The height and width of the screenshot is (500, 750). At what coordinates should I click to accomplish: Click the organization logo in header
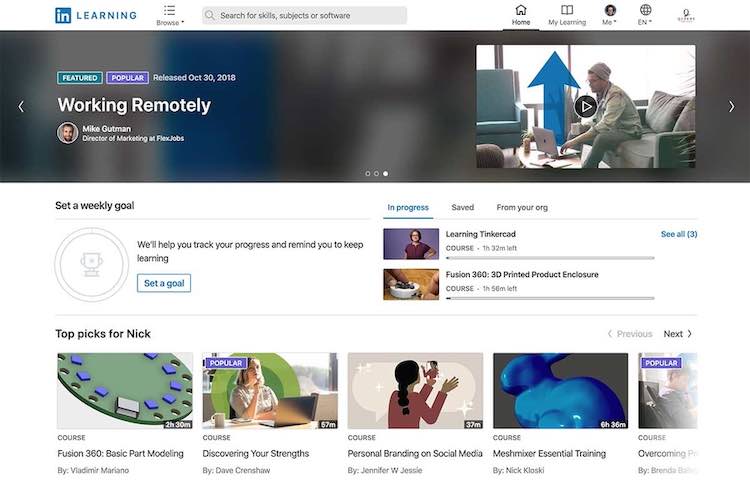[x=686, y=15]
